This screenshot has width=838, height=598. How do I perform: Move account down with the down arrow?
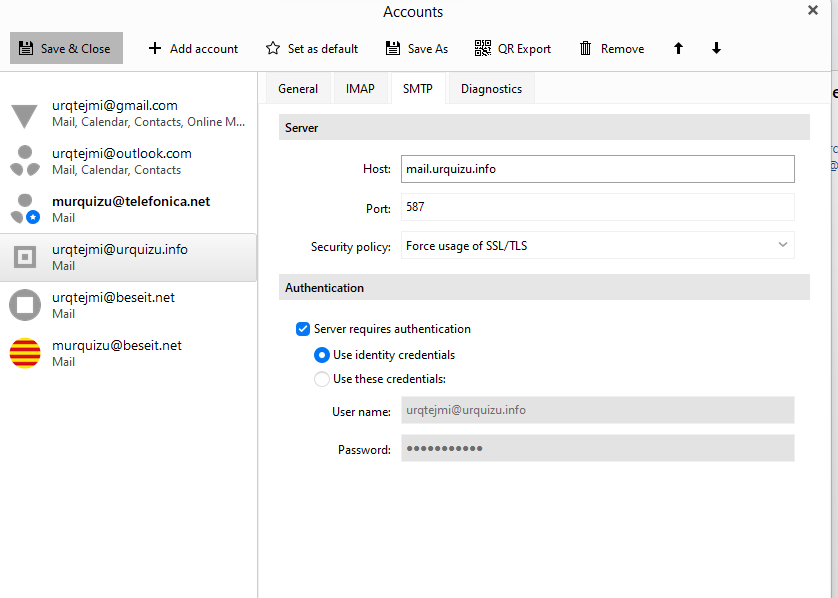(716, 48)
